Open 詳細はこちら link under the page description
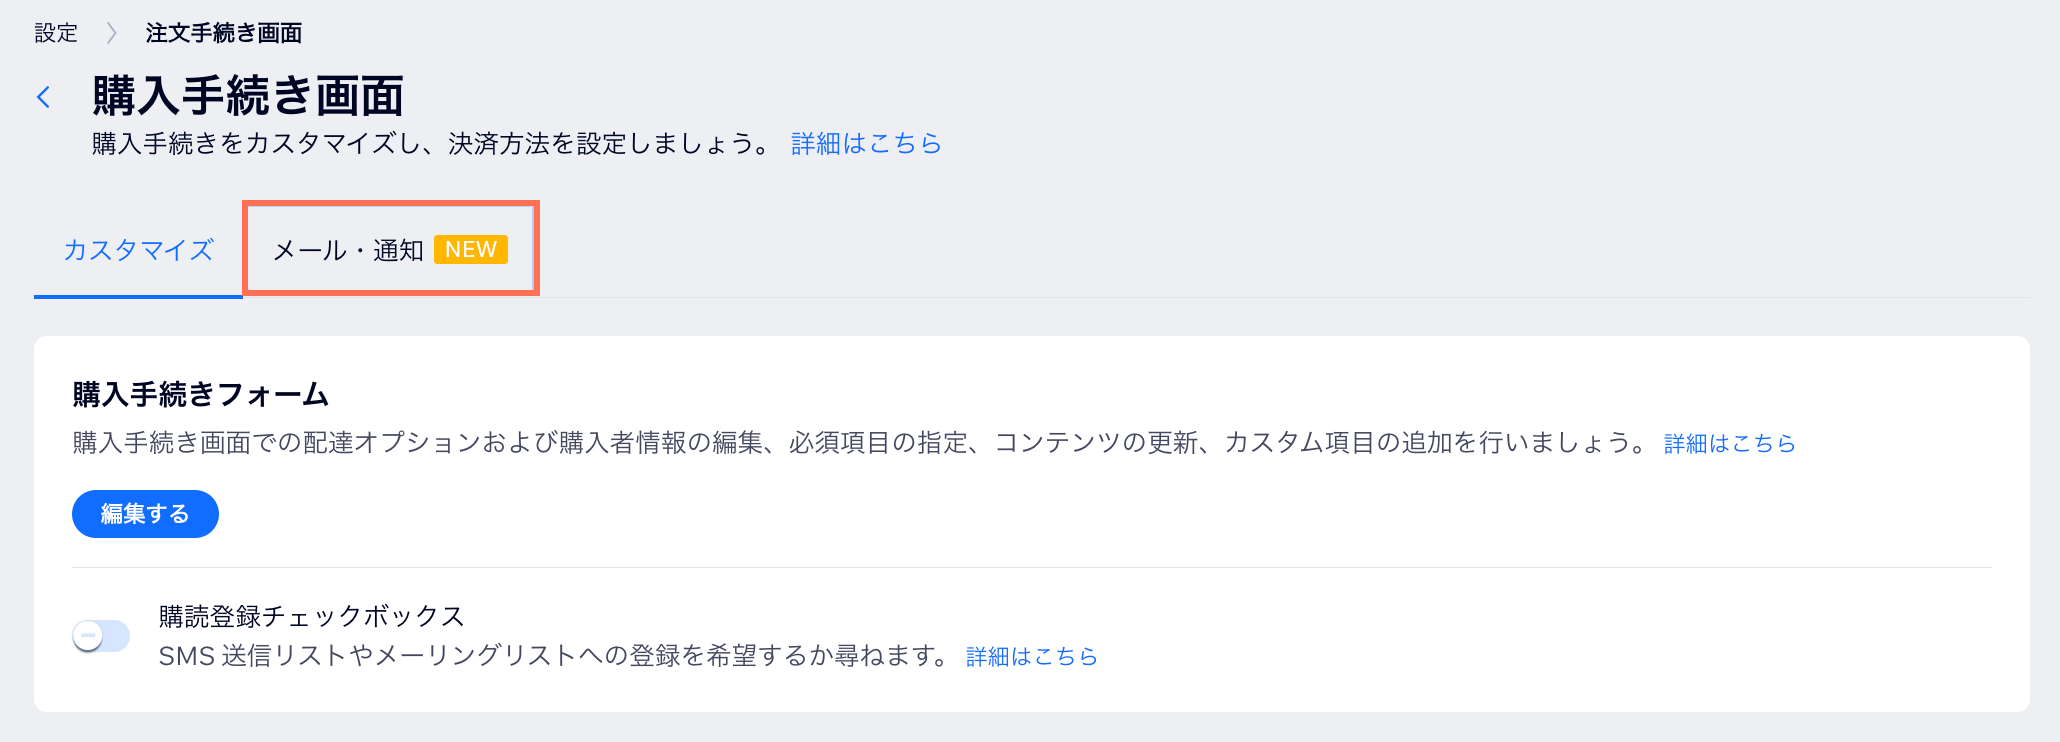The height and width of the screenshot is (742, 2060). point(864,143)
